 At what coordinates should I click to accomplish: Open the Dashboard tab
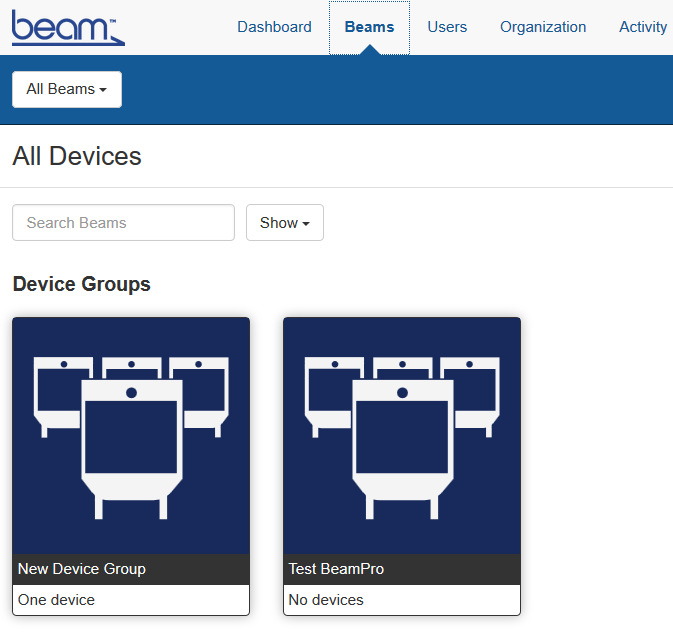click(274, 27)
